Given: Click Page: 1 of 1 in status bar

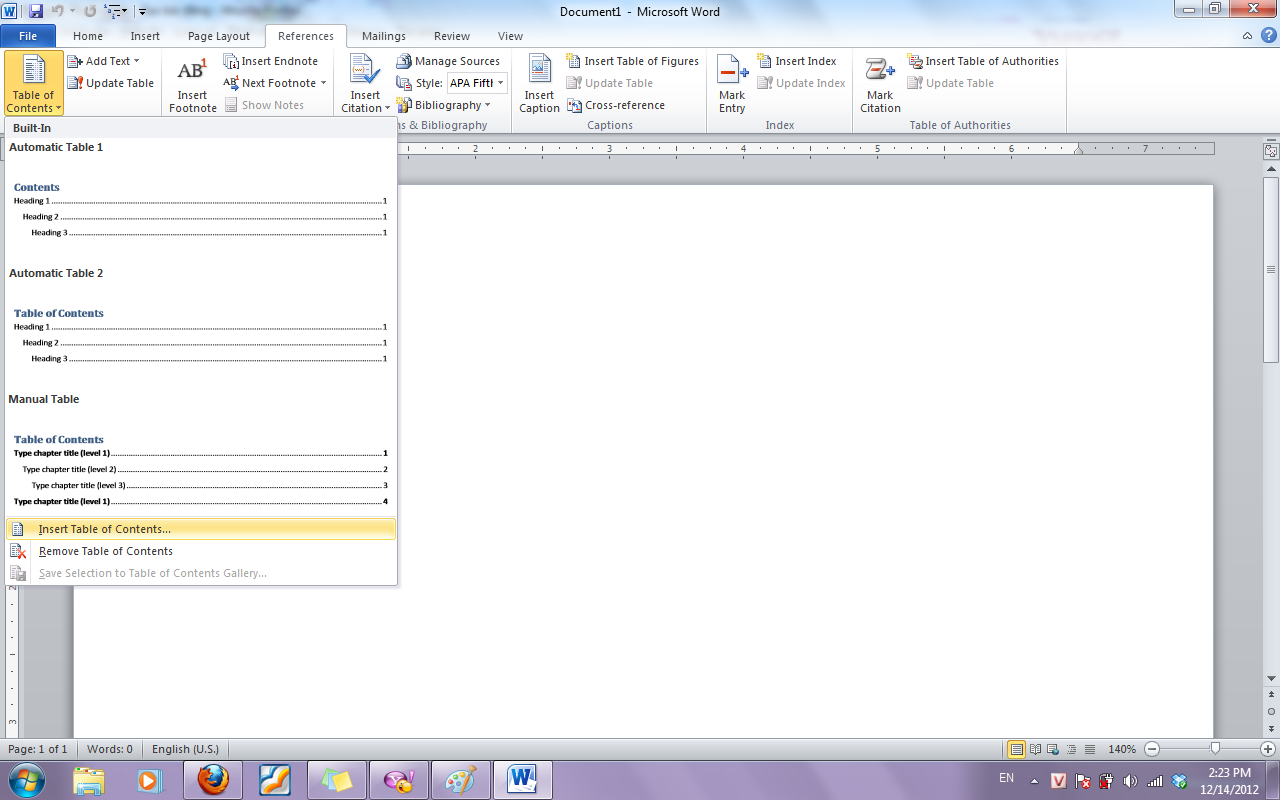Looking at the screenshot, I should click(38, 749).
